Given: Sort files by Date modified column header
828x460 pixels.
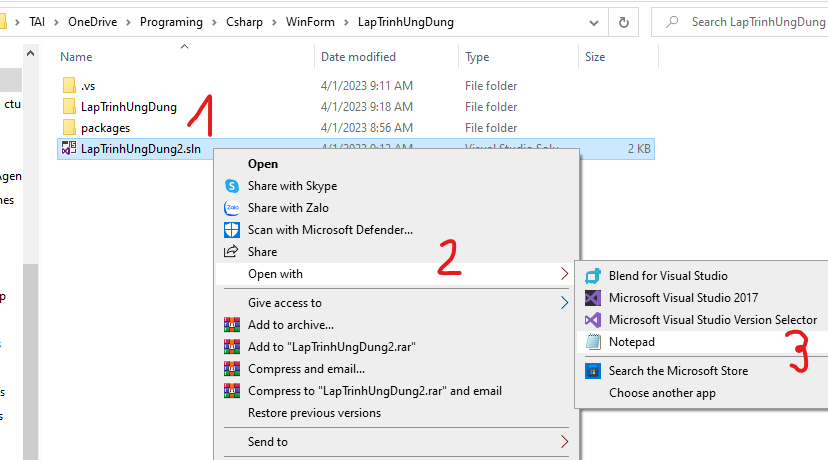Looking at the screenshot, I should click(x=358, y=57).
